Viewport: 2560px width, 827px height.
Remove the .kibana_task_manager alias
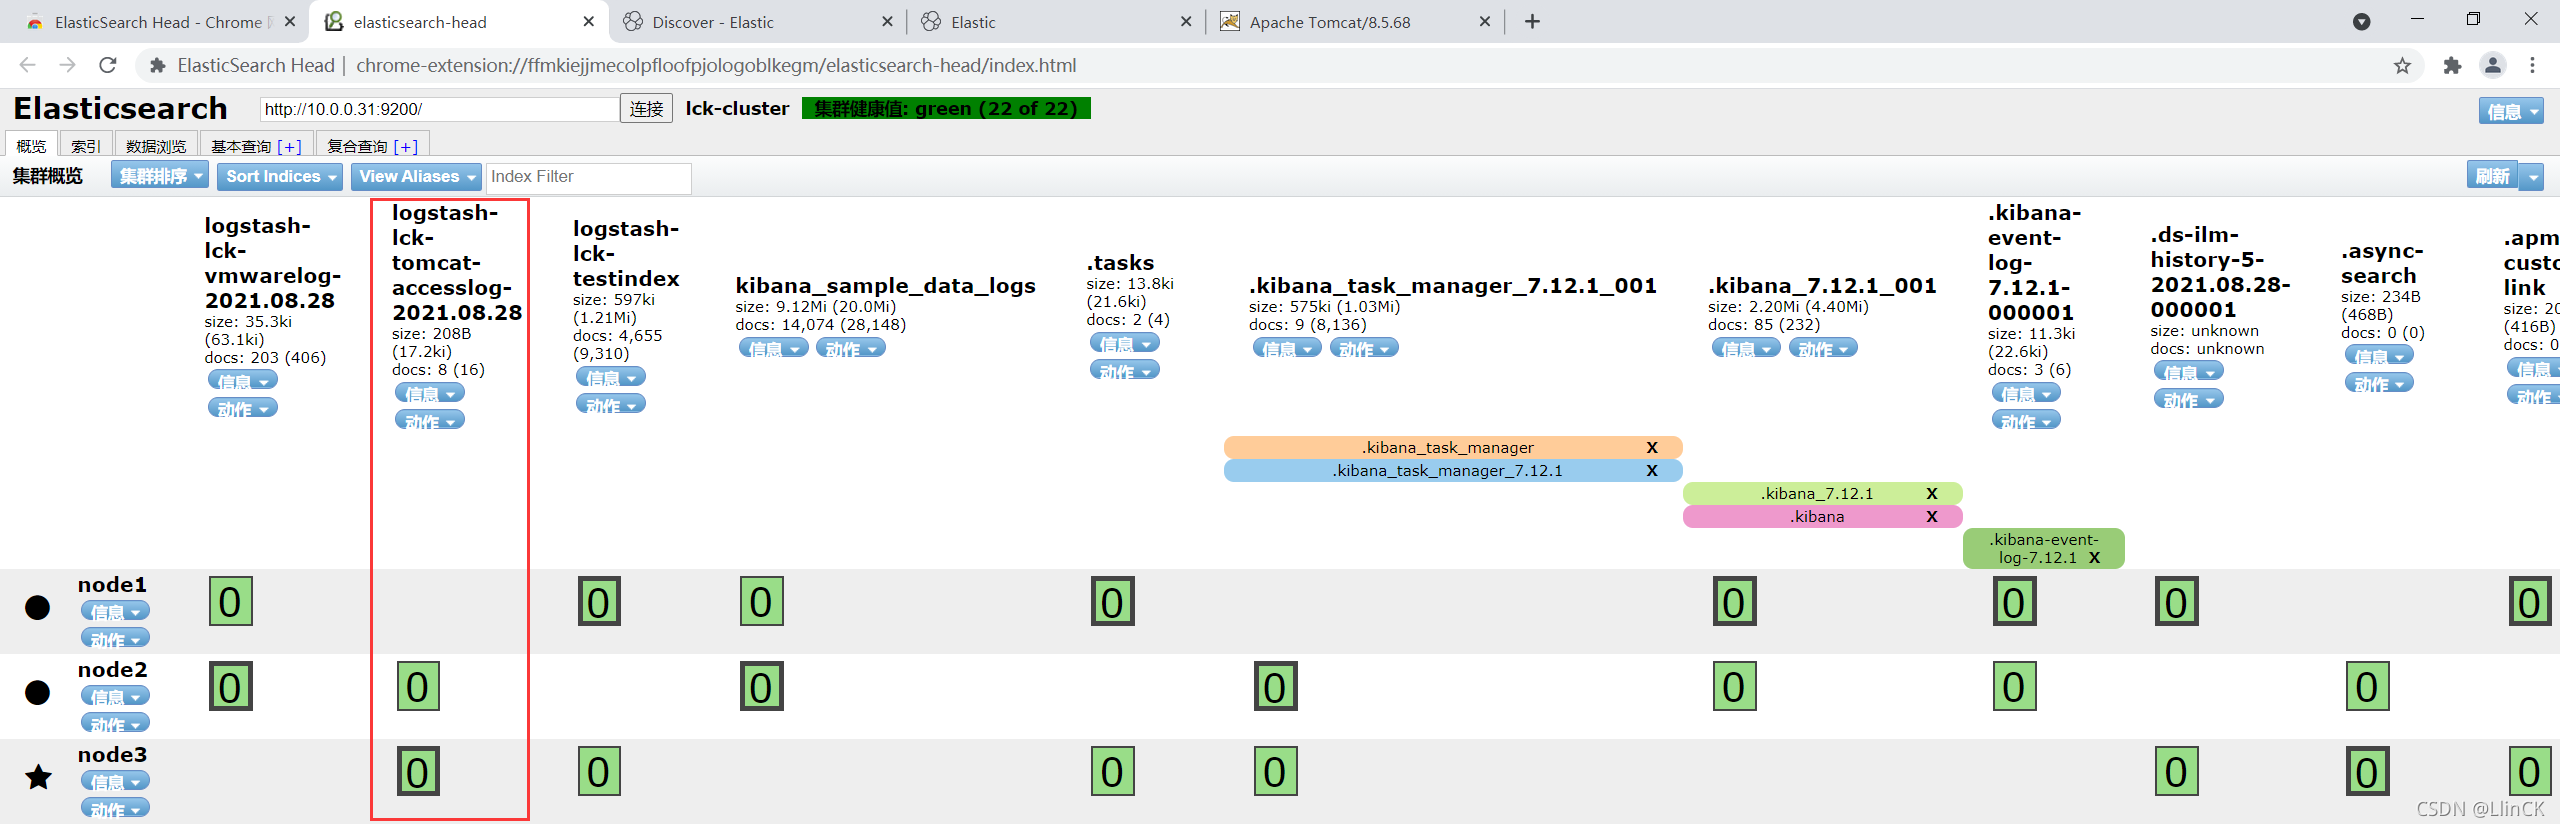coord(1652,447)
